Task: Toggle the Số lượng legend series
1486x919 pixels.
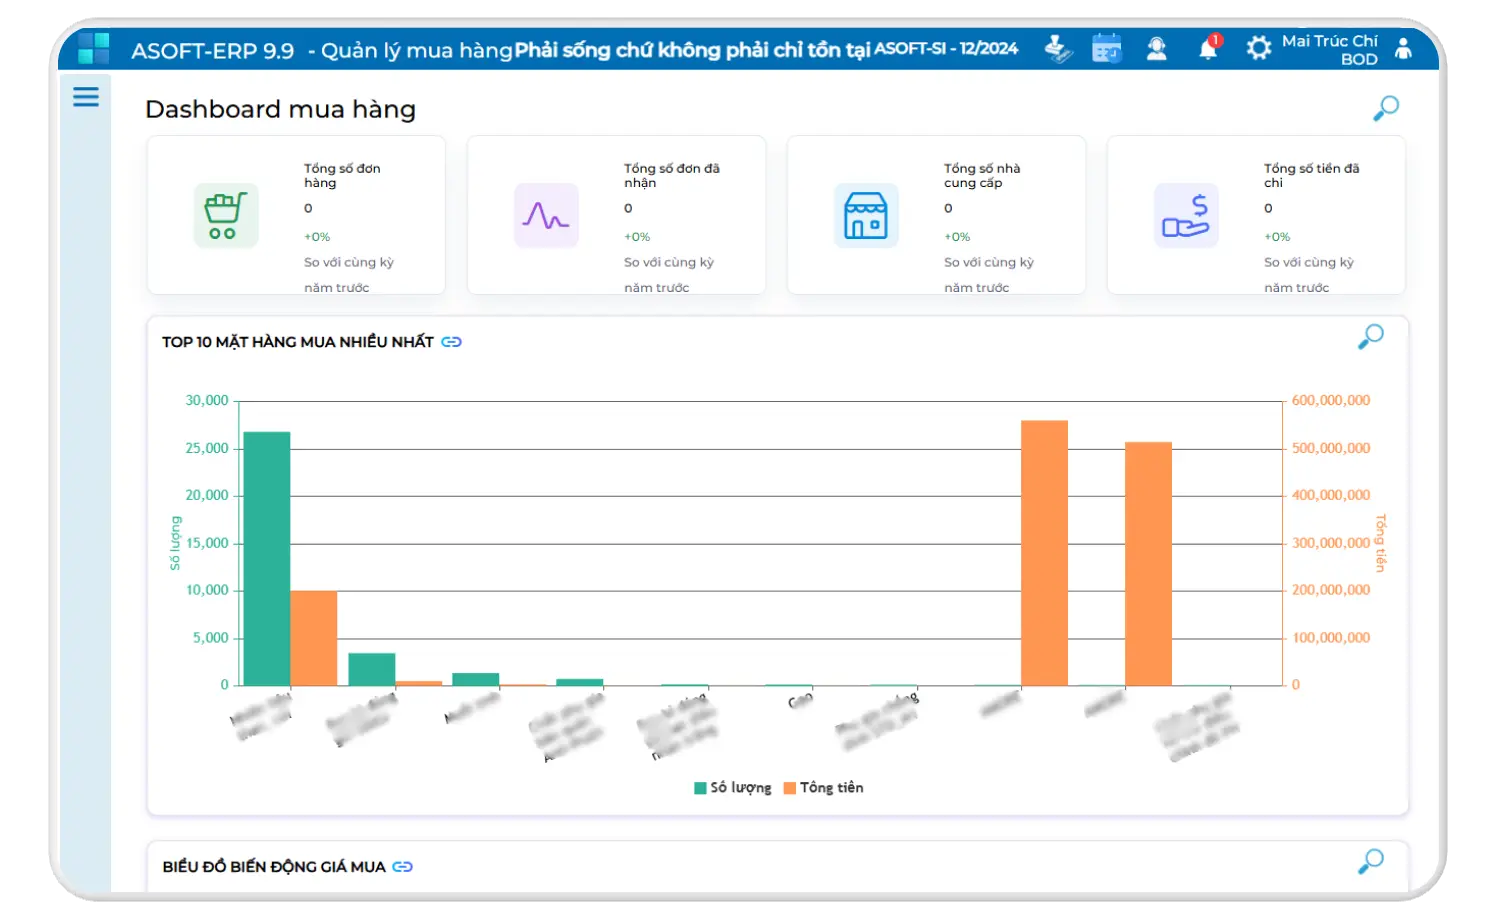Action: [x=733, y=788]
